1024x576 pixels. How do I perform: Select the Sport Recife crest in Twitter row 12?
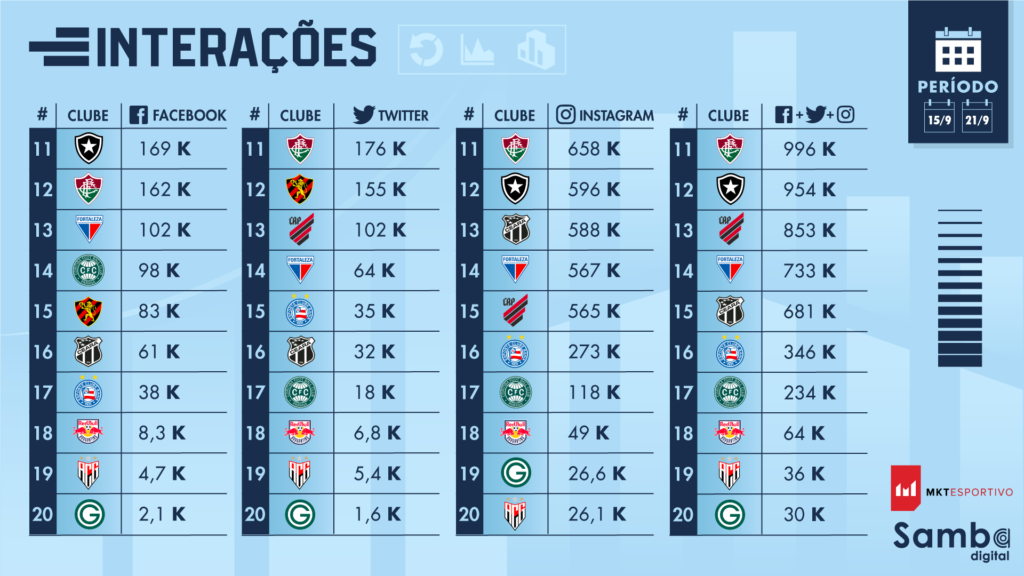tap(300, 189)
